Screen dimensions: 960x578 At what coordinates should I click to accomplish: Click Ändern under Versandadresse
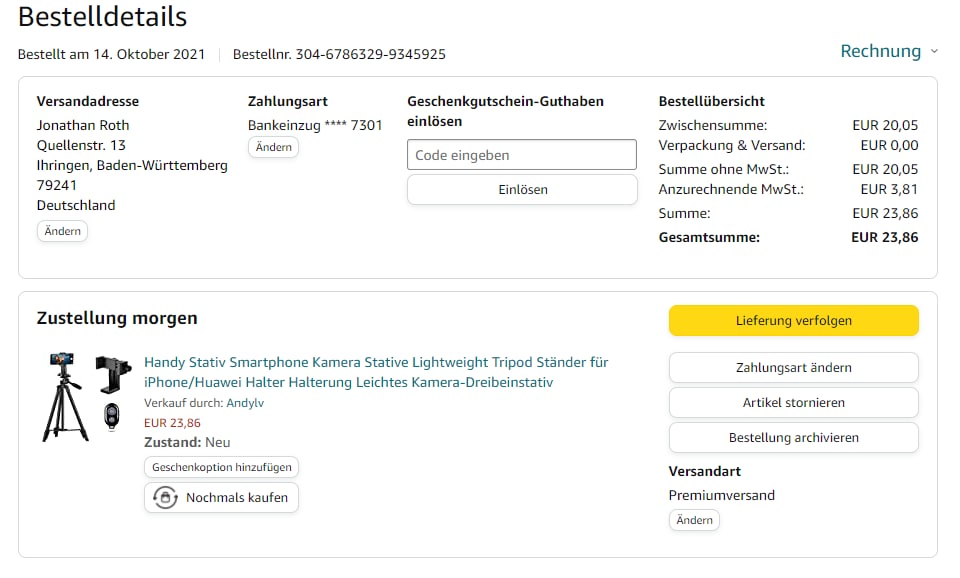62,231
